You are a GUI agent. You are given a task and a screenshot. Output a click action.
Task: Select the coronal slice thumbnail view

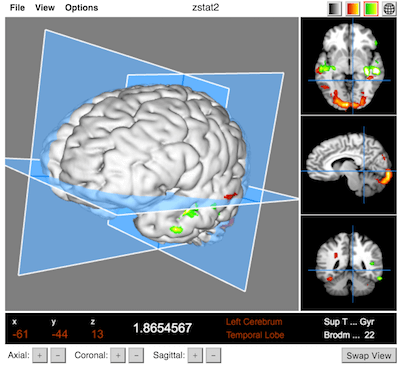click(349, 263)
